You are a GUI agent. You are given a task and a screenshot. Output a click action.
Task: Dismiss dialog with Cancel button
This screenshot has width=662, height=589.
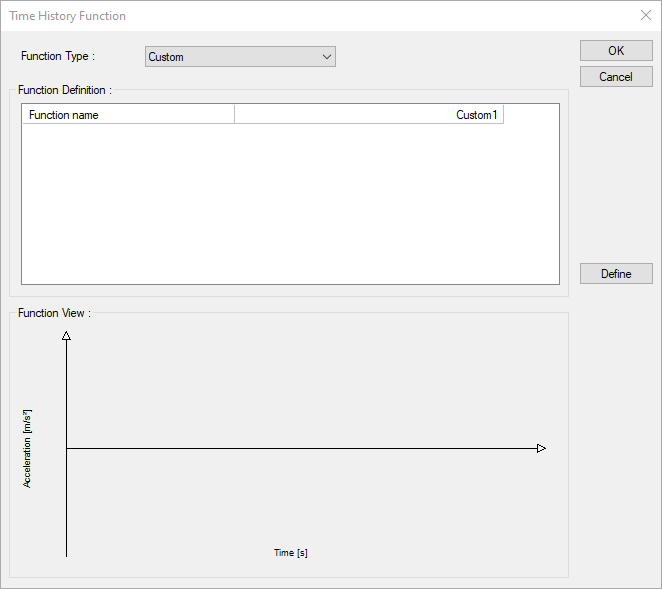click(616, 77)
